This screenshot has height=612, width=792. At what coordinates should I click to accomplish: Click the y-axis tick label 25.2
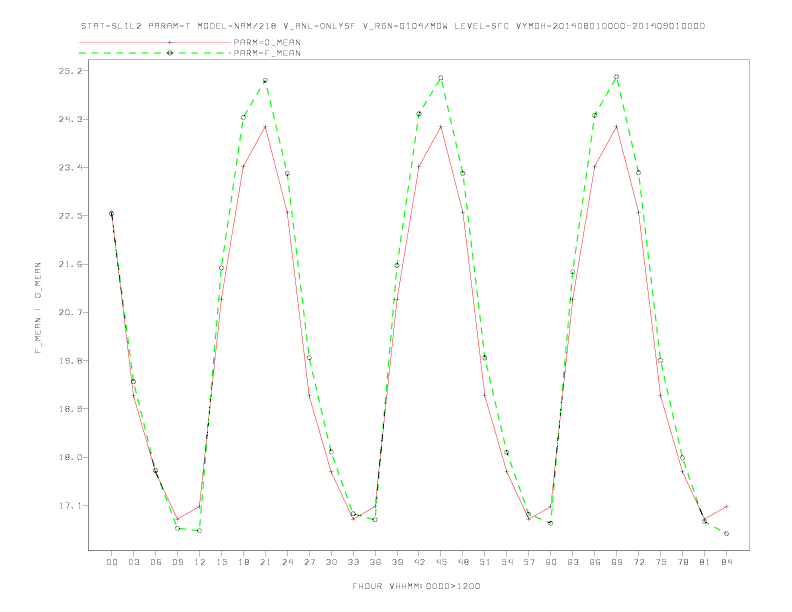pyautogui.click(x=70, y=71)
